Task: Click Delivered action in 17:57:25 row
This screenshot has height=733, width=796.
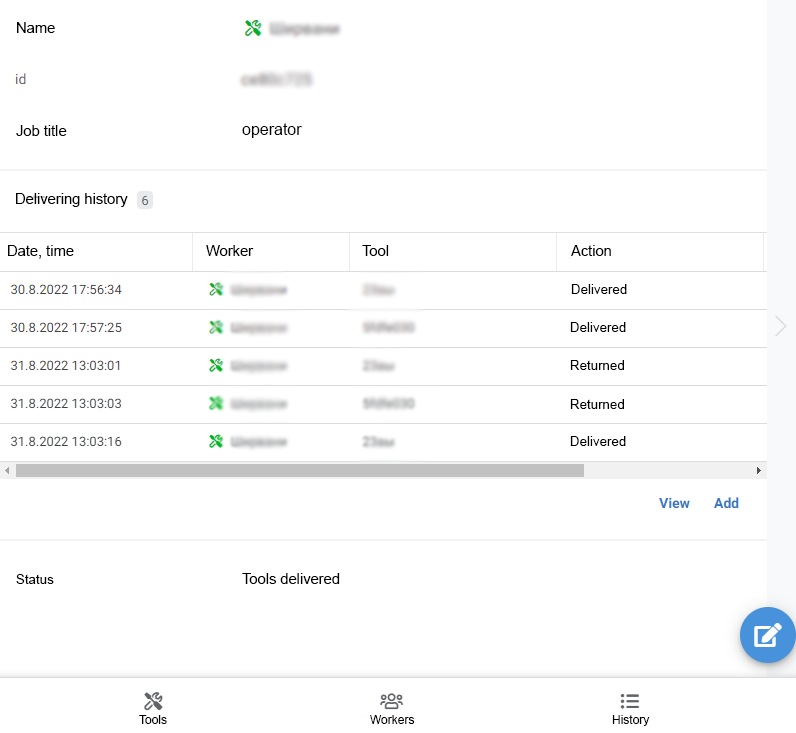Action: coord(598,327)
